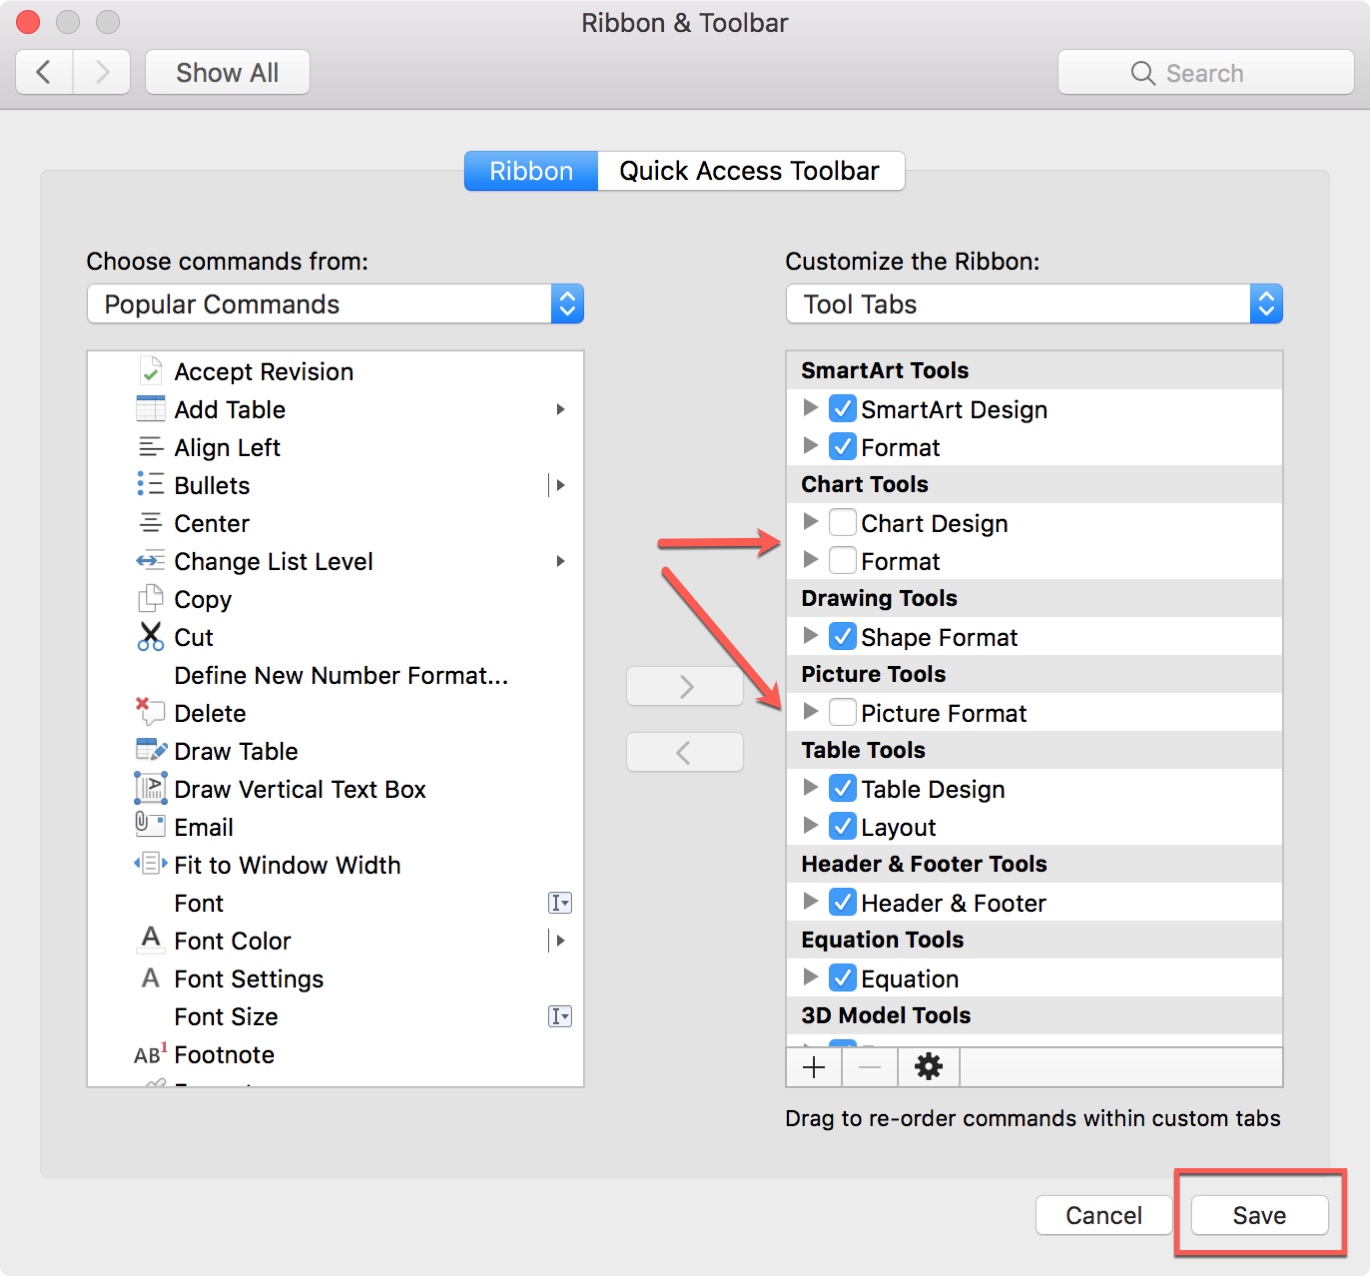1370x1276 pixels.
Task: Open the Tool Tabs dropdown
Action: [x=1034, y=304]
